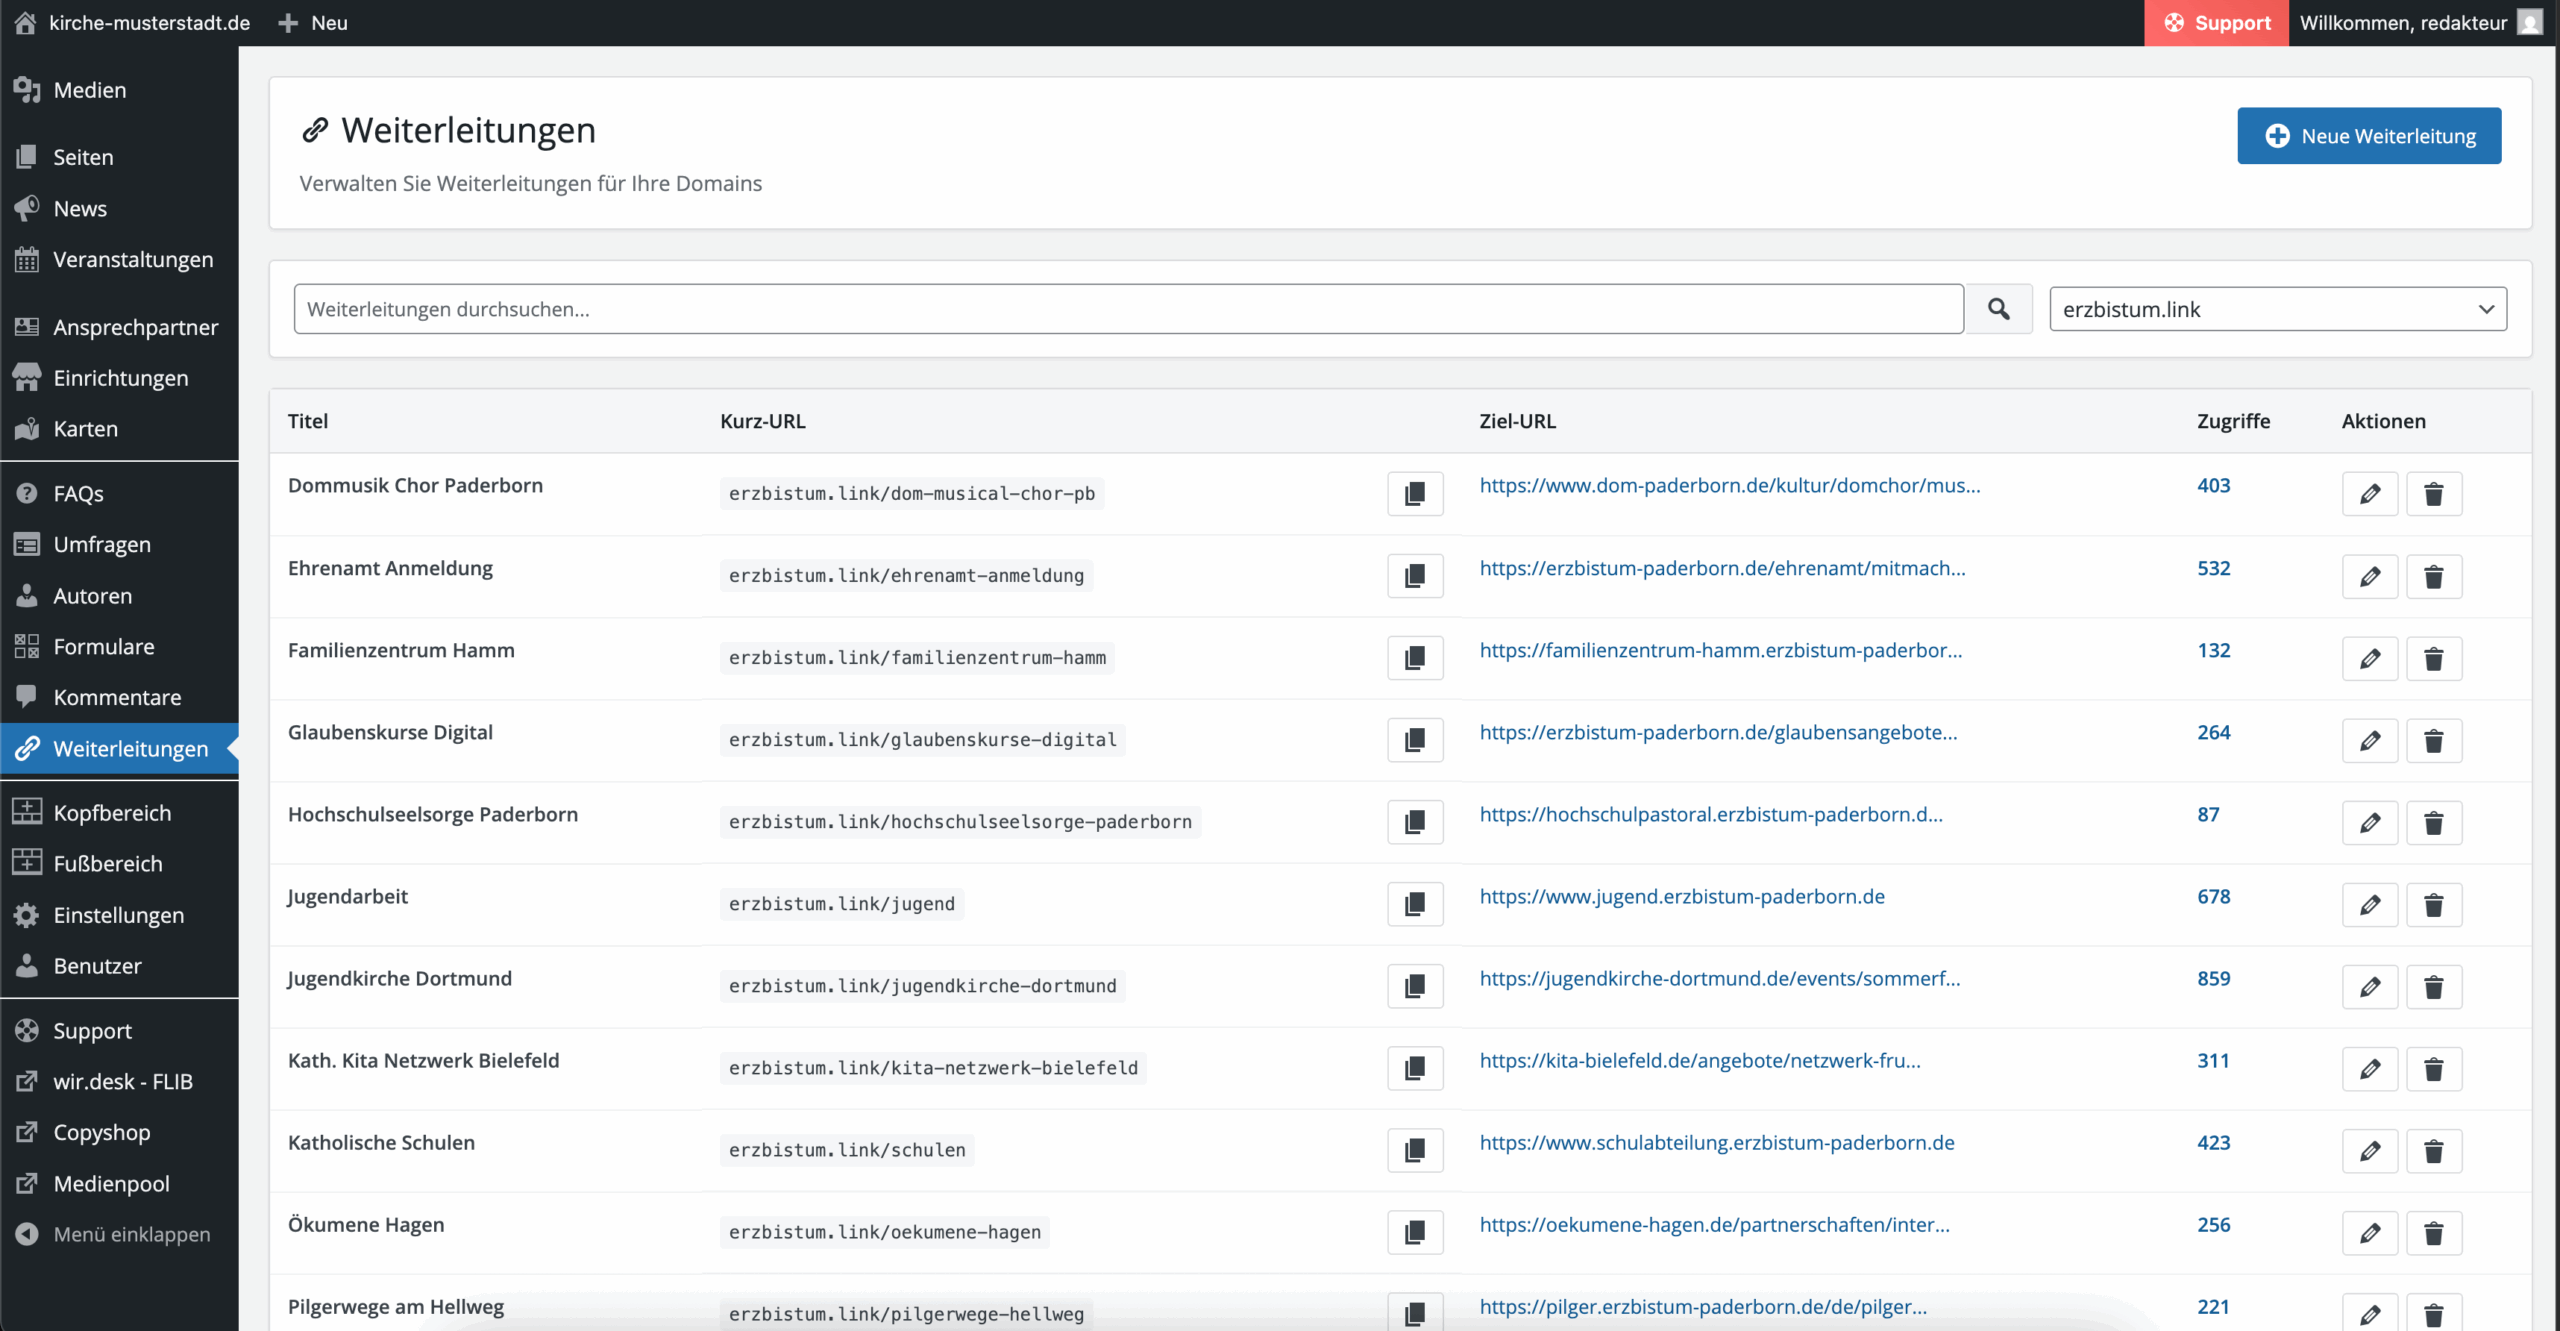Edit the Ehrenamt Anmeldung redirect

tap(2369, 577)
